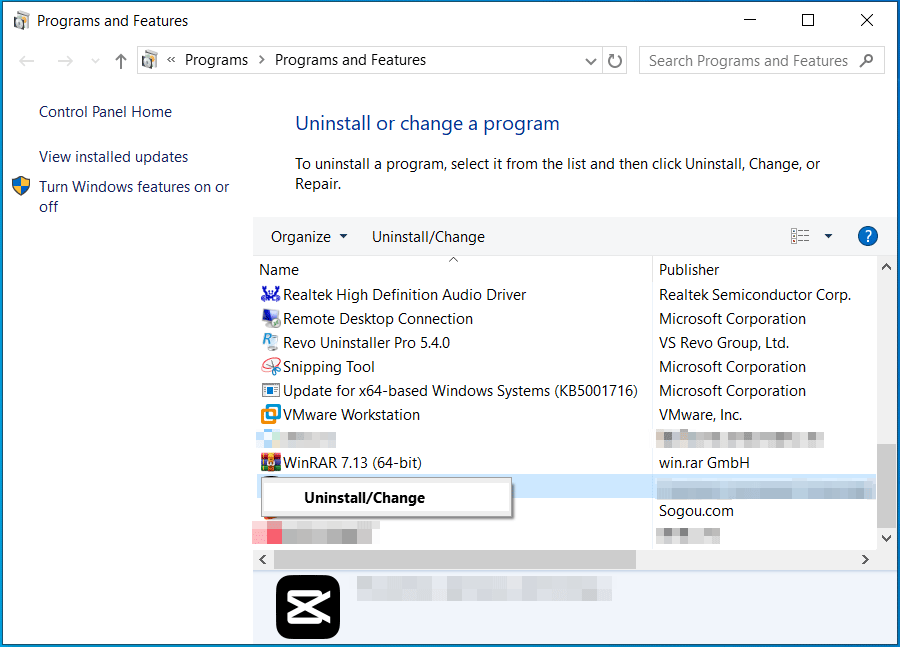
Task: Click the Snipping Tool icon
Action: pyautogui.click(x=270, y=366)
